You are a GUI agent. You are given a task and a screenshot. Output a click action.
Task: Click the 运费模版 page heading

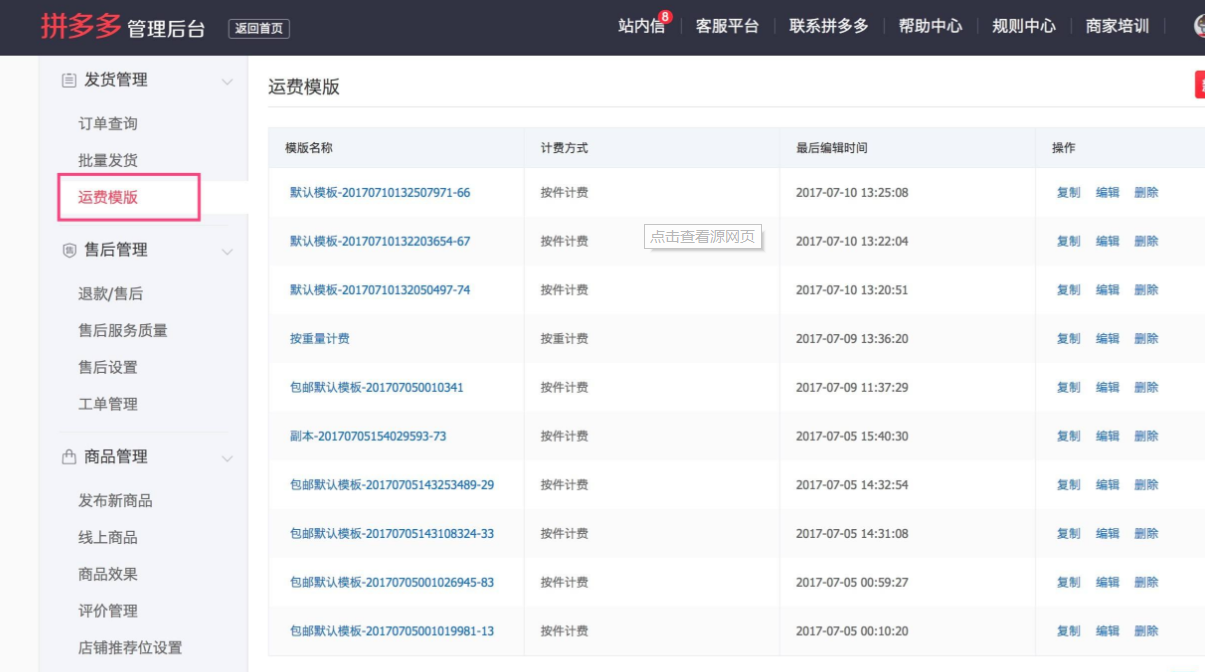coord(304,87)
